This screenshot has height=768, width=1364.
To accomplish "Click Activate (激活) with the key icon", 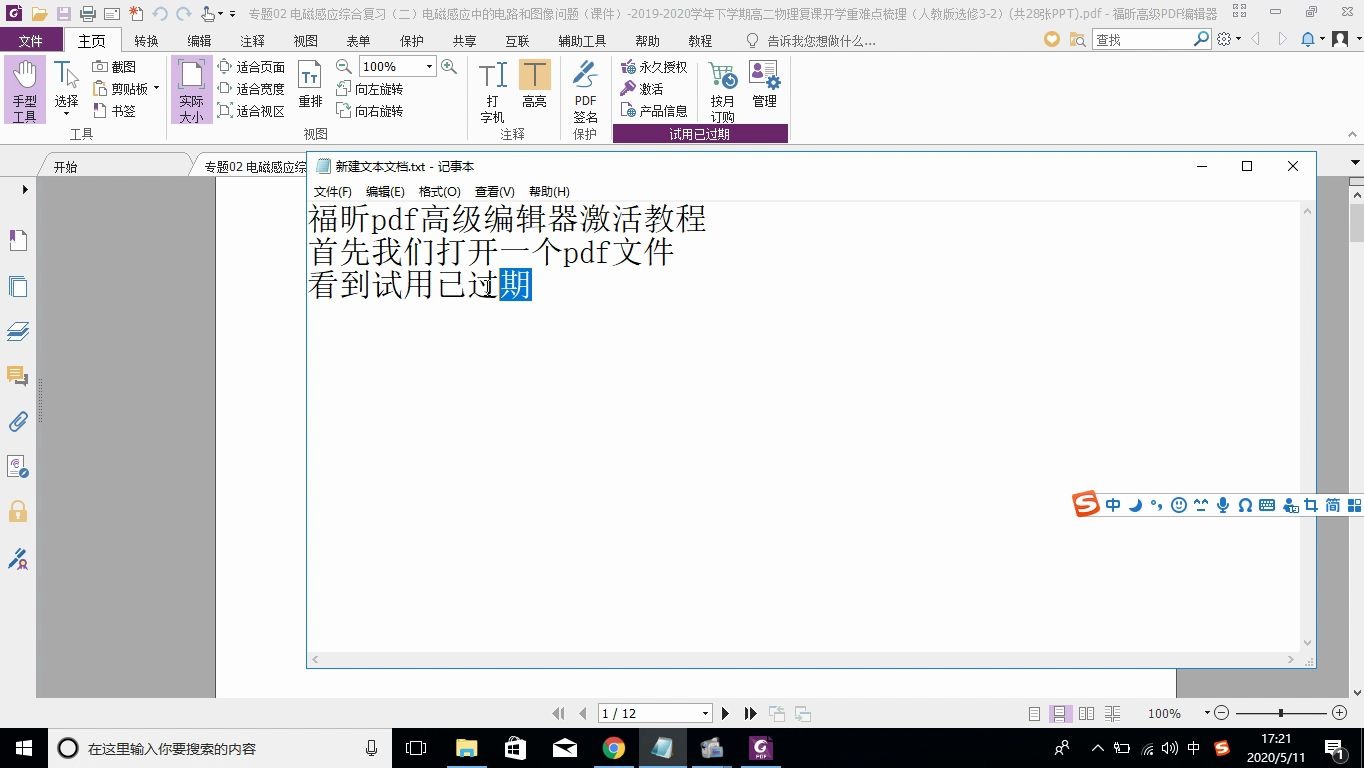I will coord(642,89).
